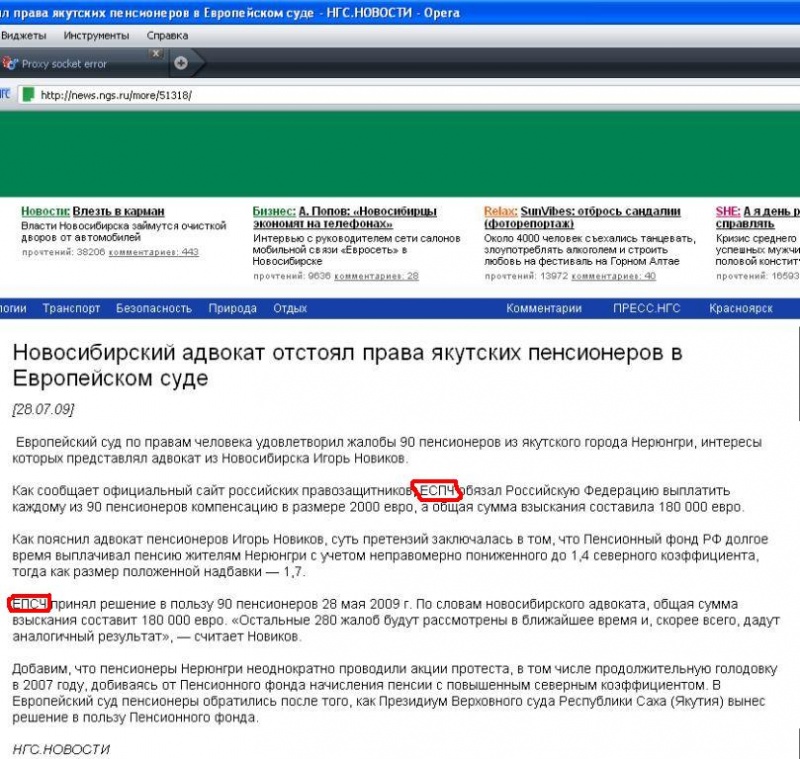Image resolution: width=800 pixels, height=759 pixels.
Task: Click the text прочтений: 13972
Action: pos(526,276)
